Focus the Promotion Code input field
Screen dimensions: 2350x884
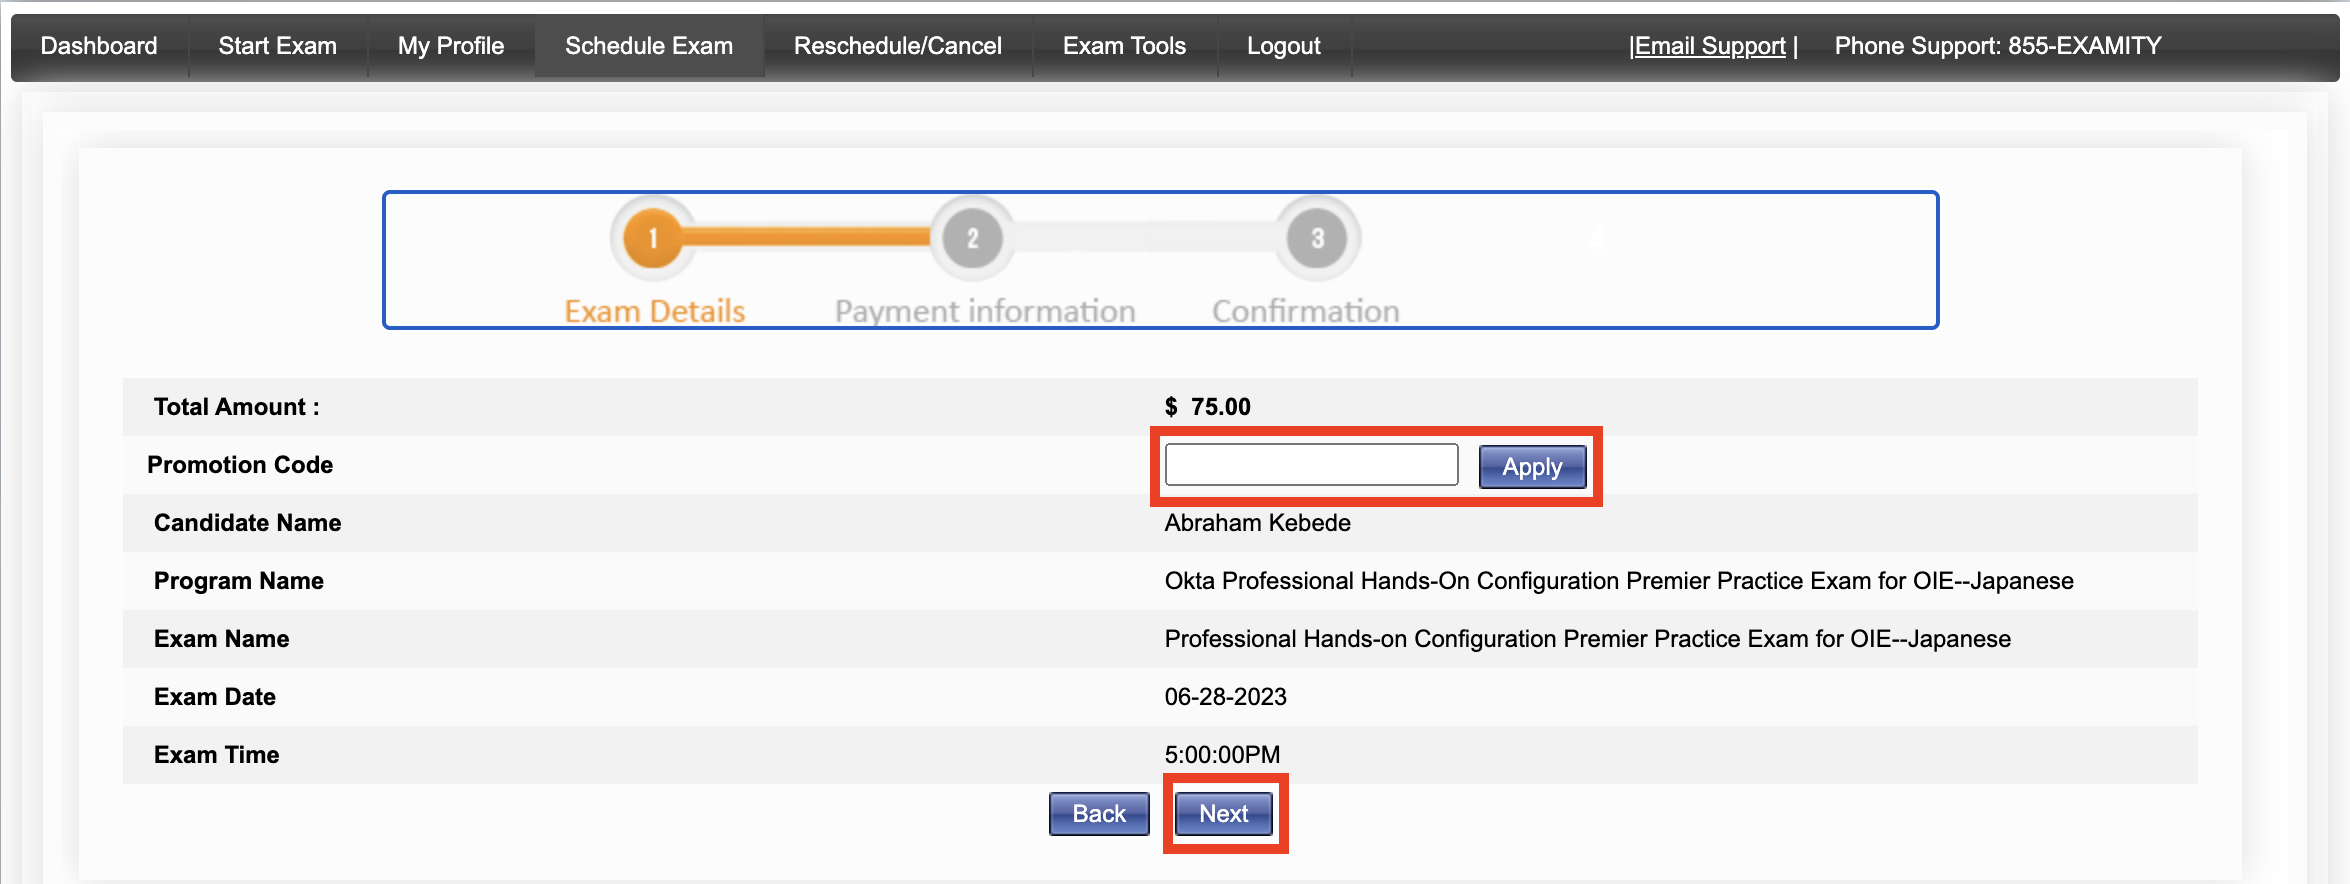pos(1311,465)
